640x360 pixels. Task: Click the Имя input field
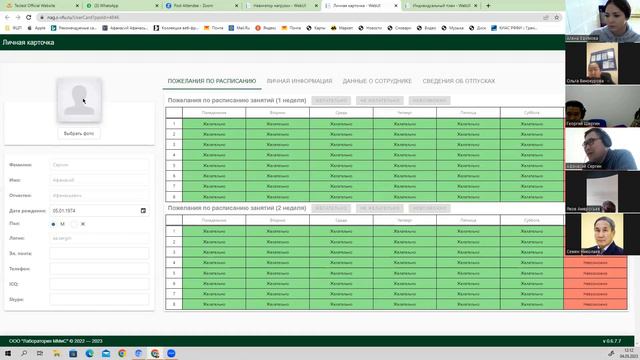click(99, 180)
